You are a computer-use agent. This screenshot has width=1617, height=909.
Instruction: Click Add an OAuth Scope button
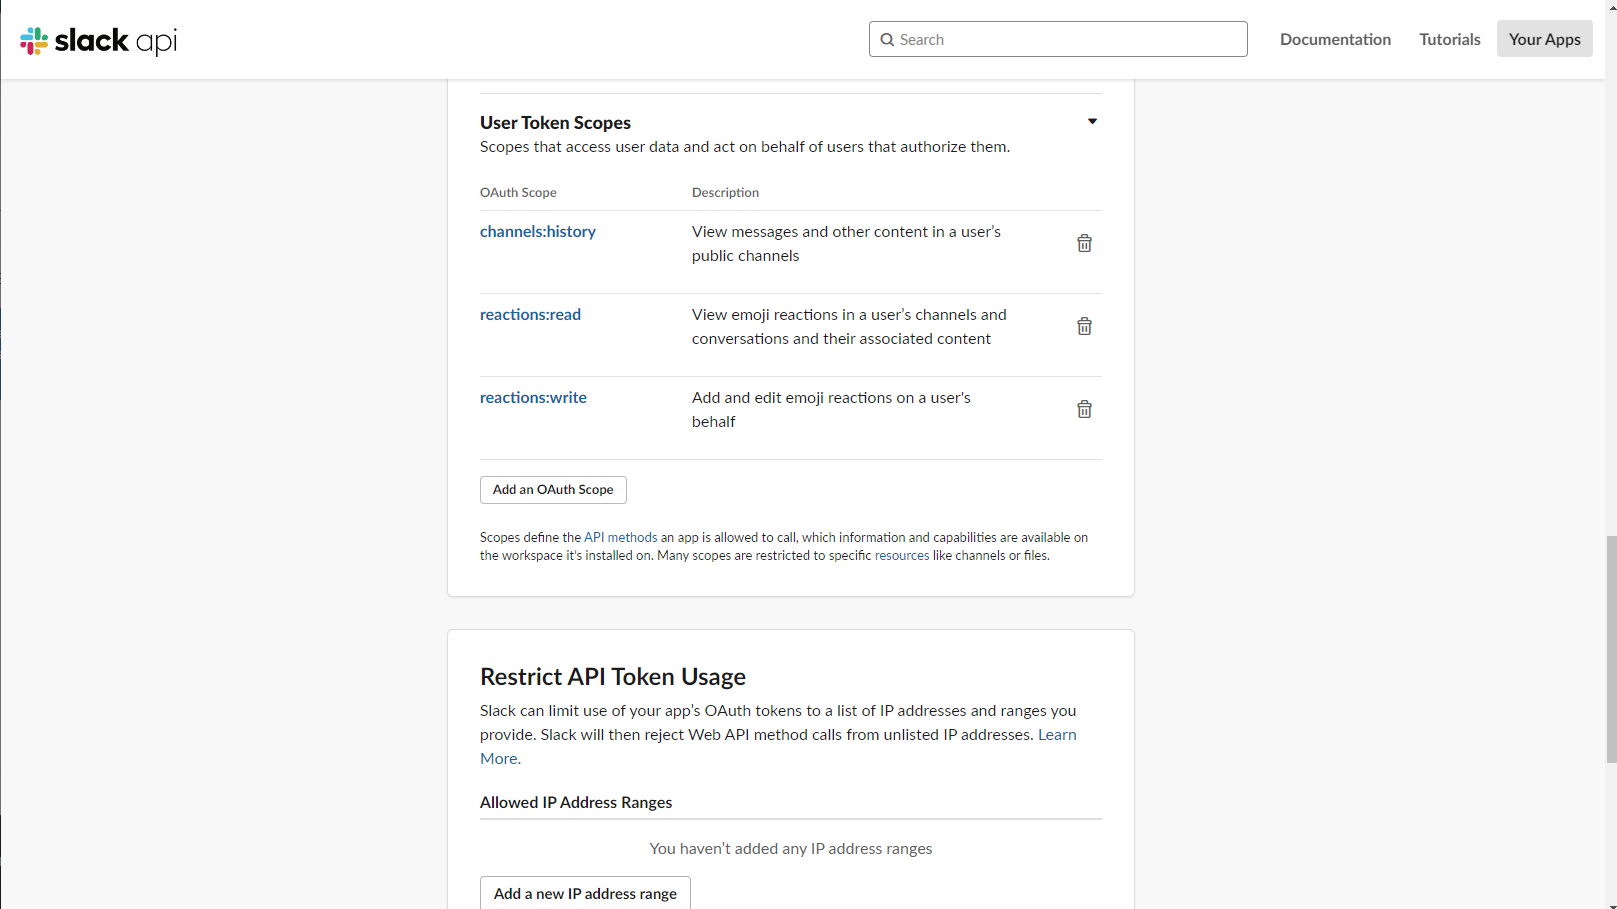pyautogui.click(x=553, y=490)
